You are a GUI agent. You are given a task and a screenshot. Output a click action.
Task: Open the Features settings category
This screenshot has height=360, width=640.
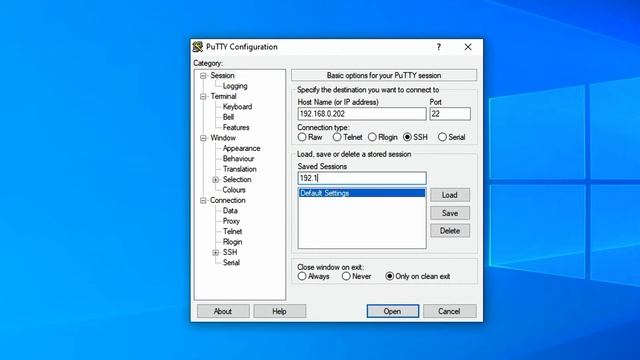click(236, 127)
